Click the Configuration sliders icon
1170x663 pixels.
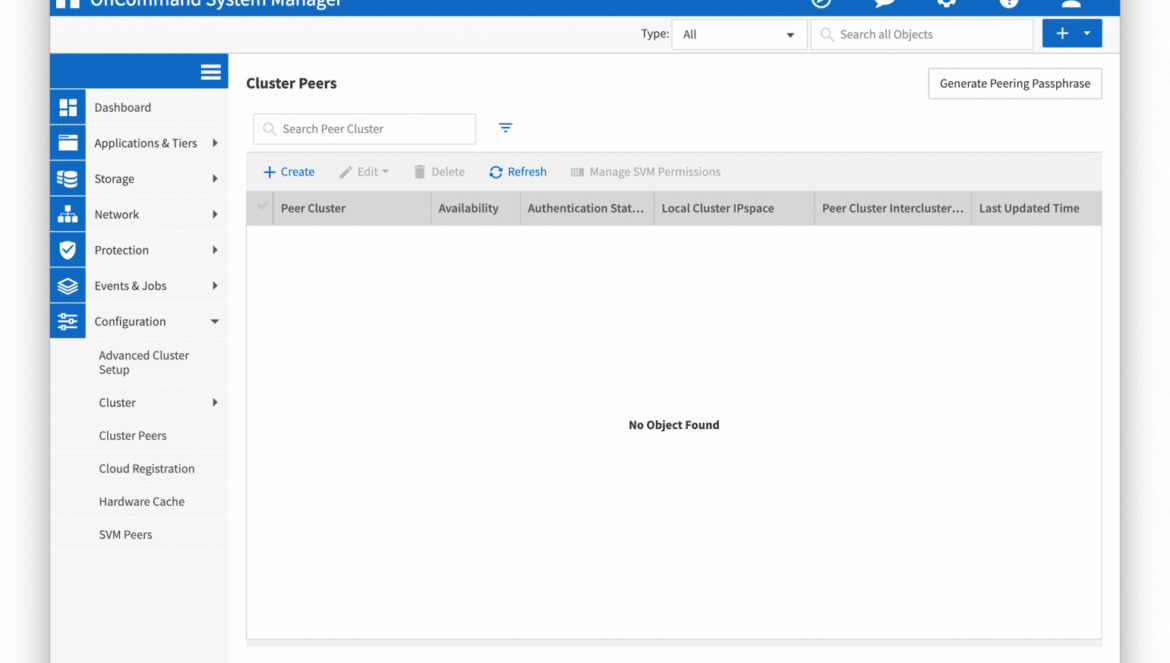68,321
